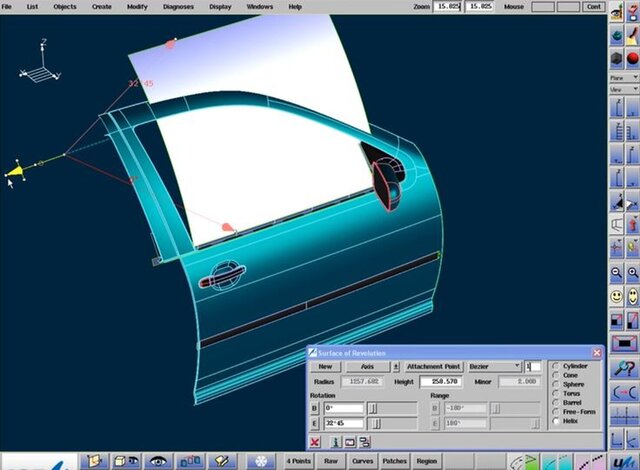This screenshot has width=640, height=470.
Task: Click the linked boxes icon in dialog footer
Action: [364, 442]
